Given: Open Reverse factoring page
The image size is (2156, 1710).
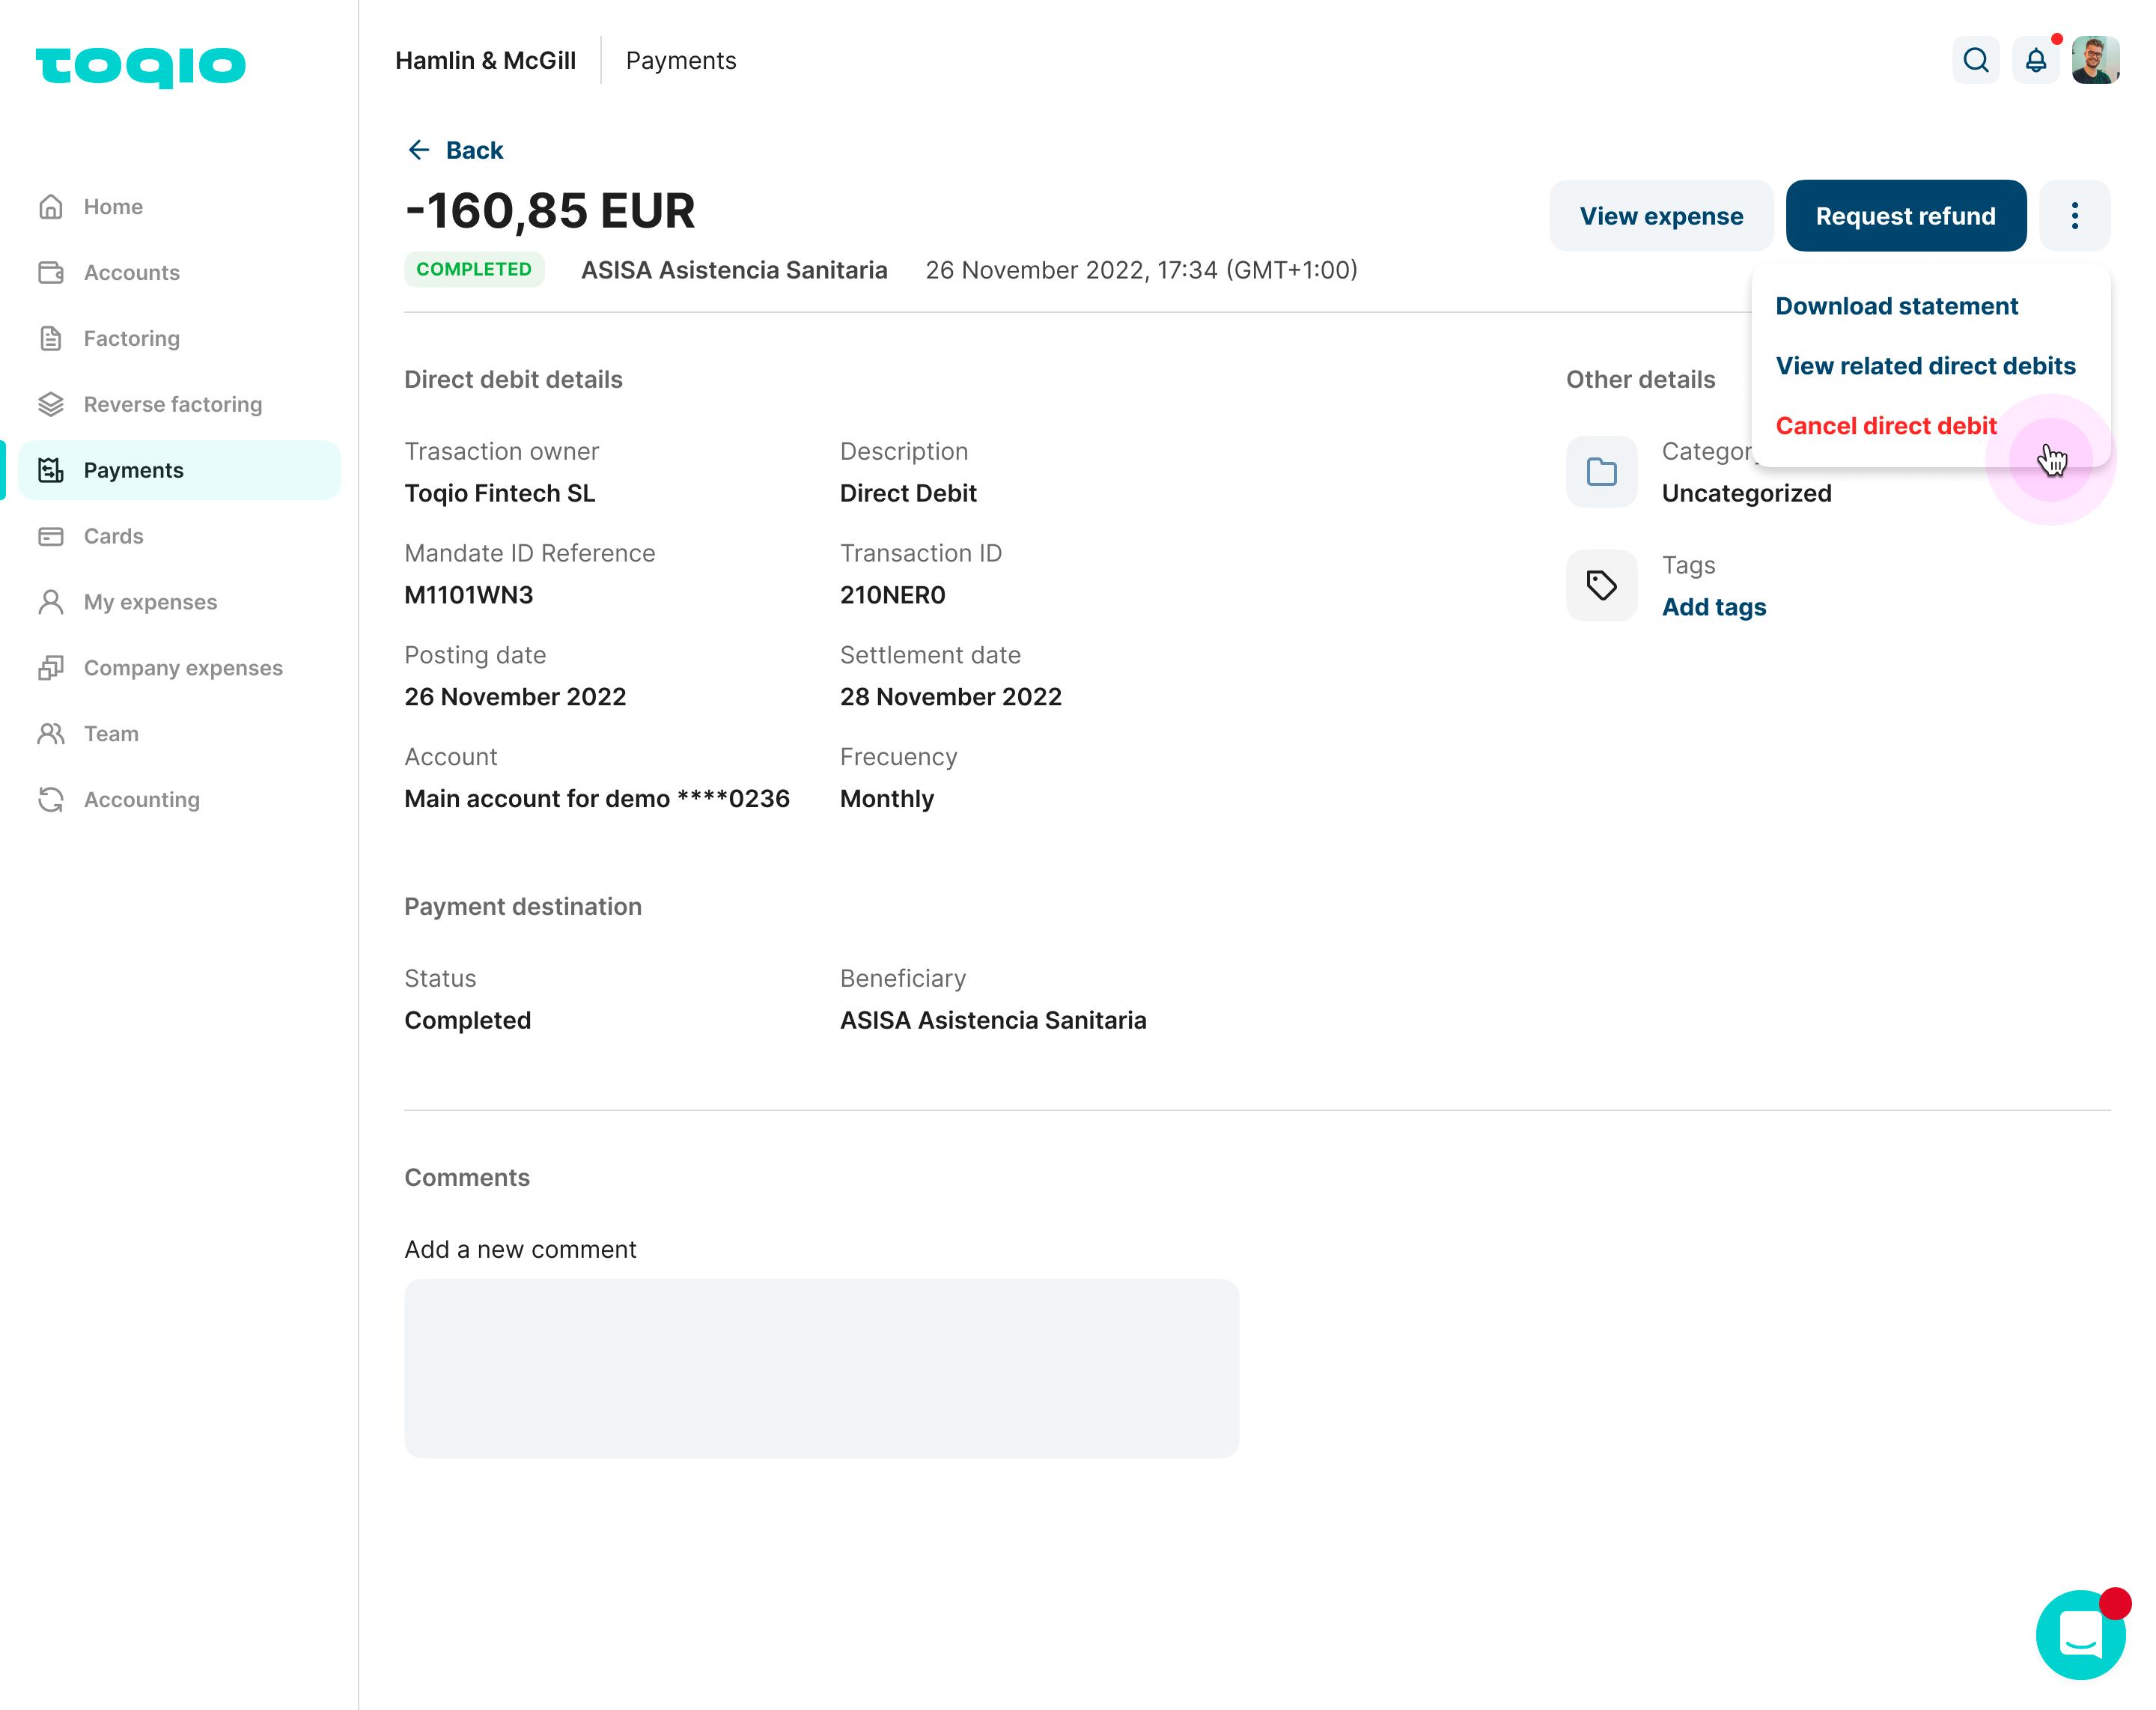Looking at the screenshot, I should point(172,405).
